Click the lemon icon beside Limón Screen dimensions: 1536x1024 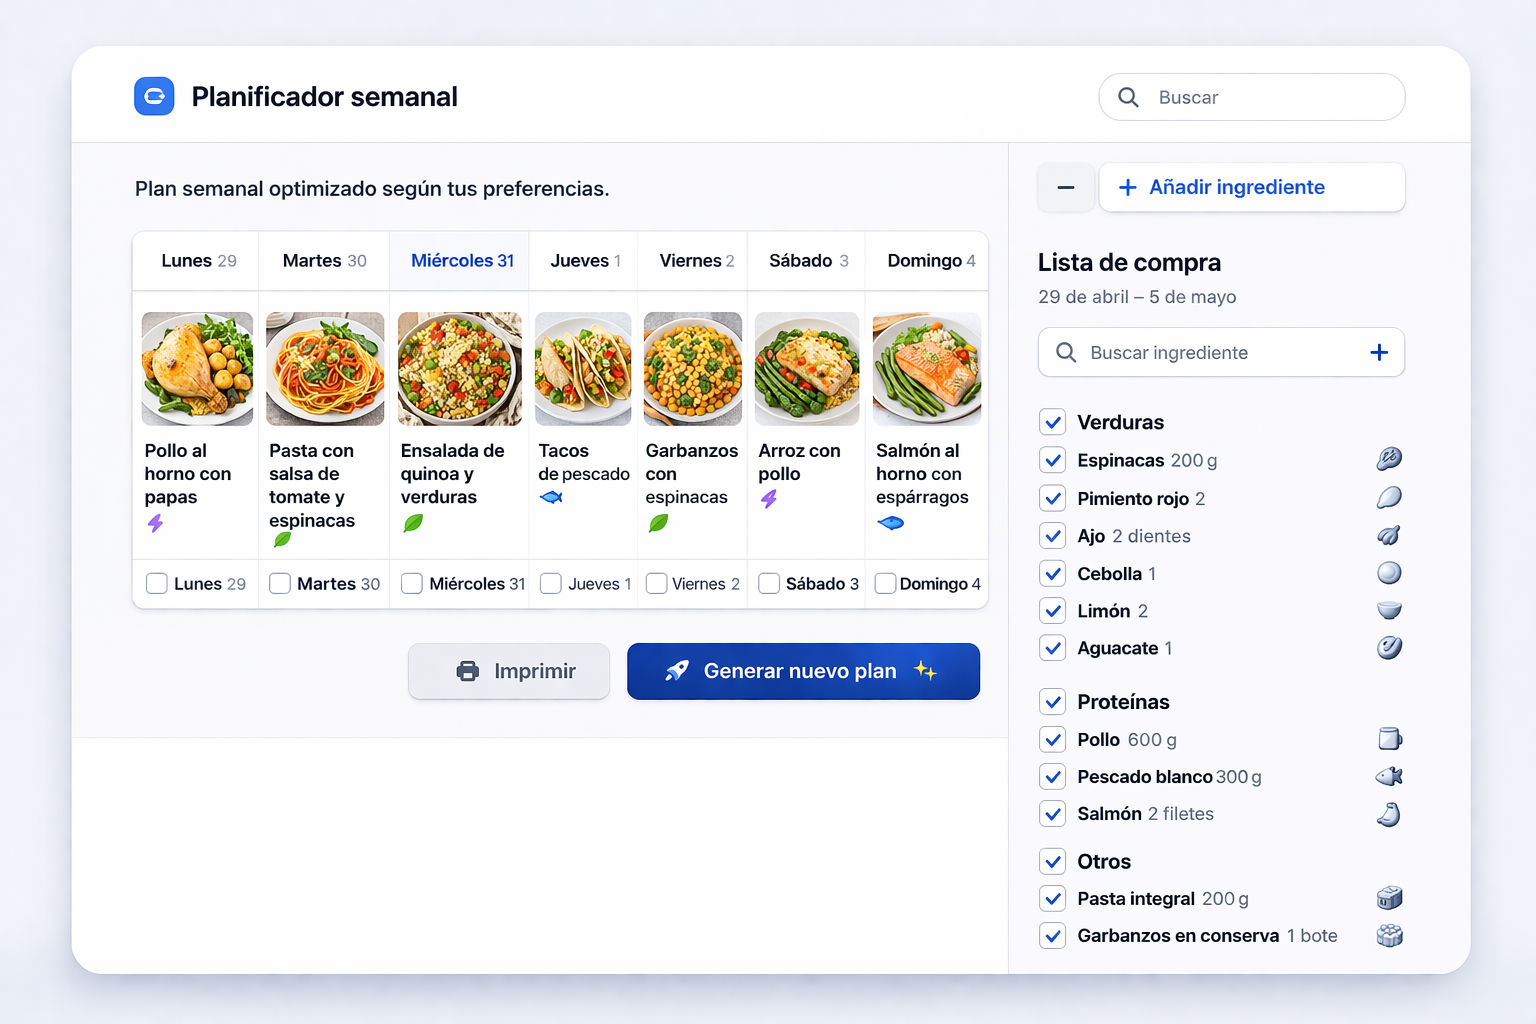pyautogui.click(x=1389, y=611)
